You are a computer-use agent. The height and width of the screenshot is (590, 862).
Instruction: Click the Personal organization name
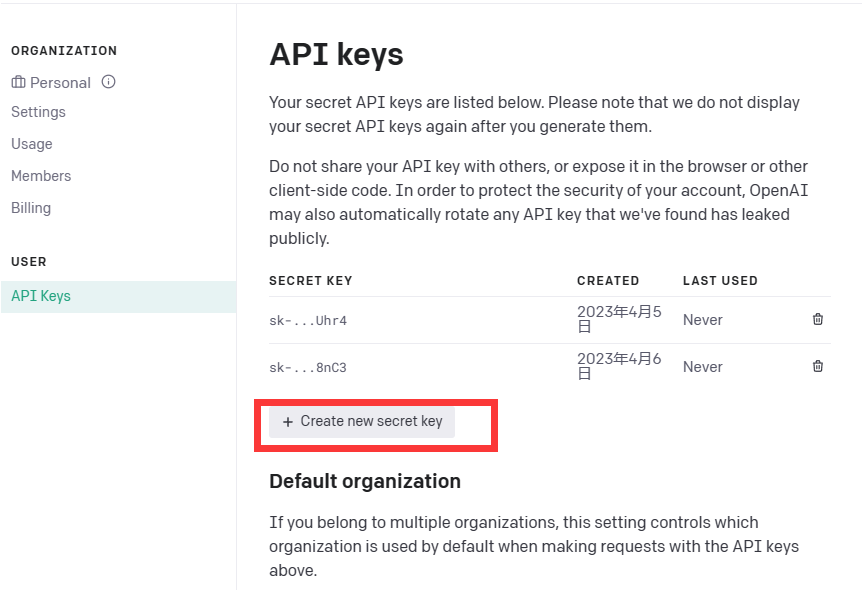pos(60,82)
